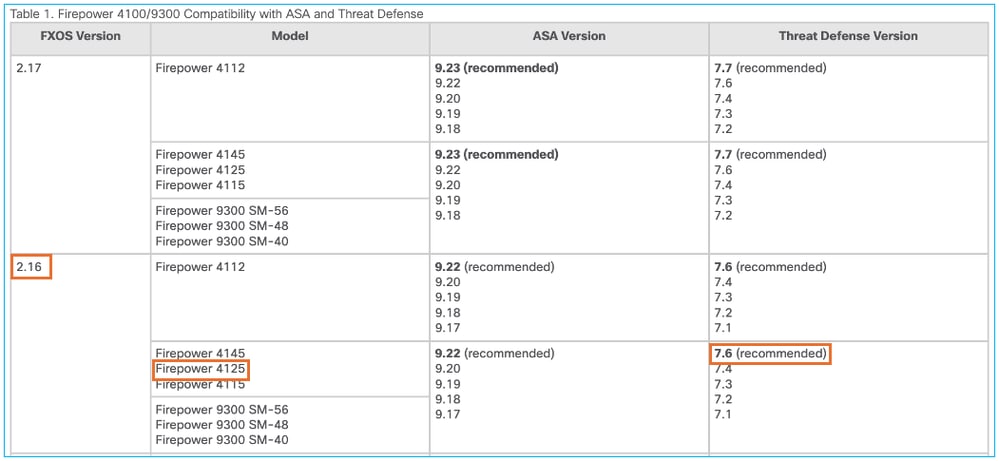Select the 2.17 FXOS version cell

point(28,68)
